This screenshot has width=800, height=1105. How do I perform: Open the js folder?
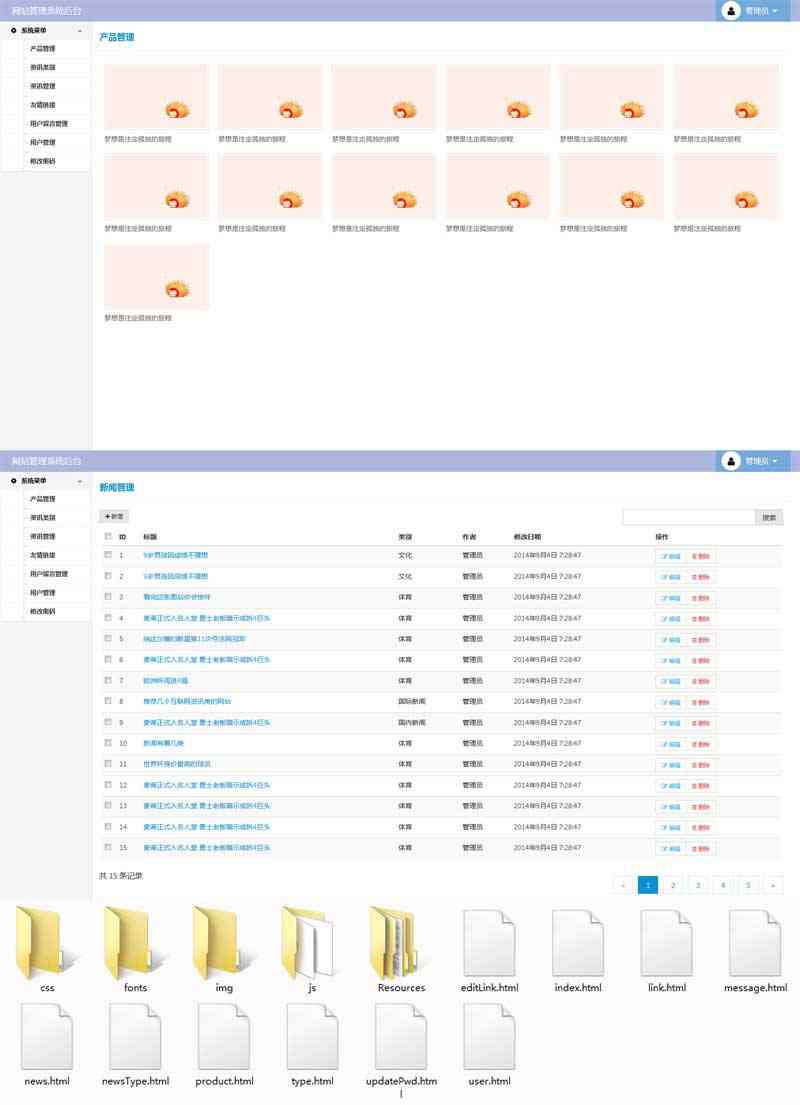pos(312,943)
